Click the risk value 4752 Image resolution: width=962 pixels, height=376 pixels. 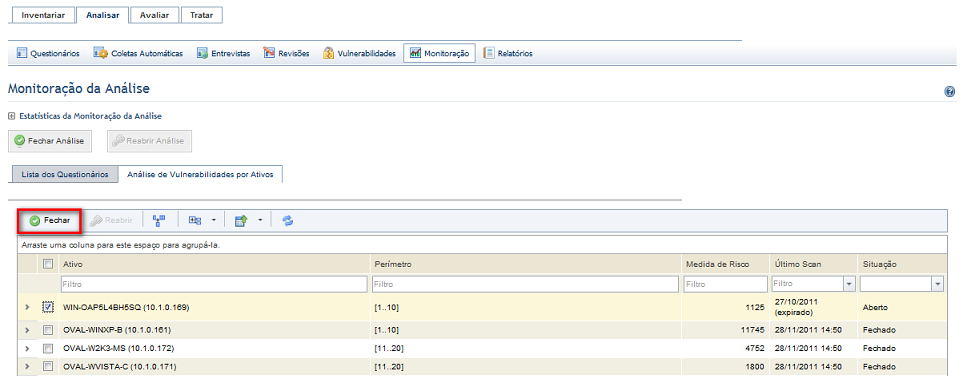point(756,348)
